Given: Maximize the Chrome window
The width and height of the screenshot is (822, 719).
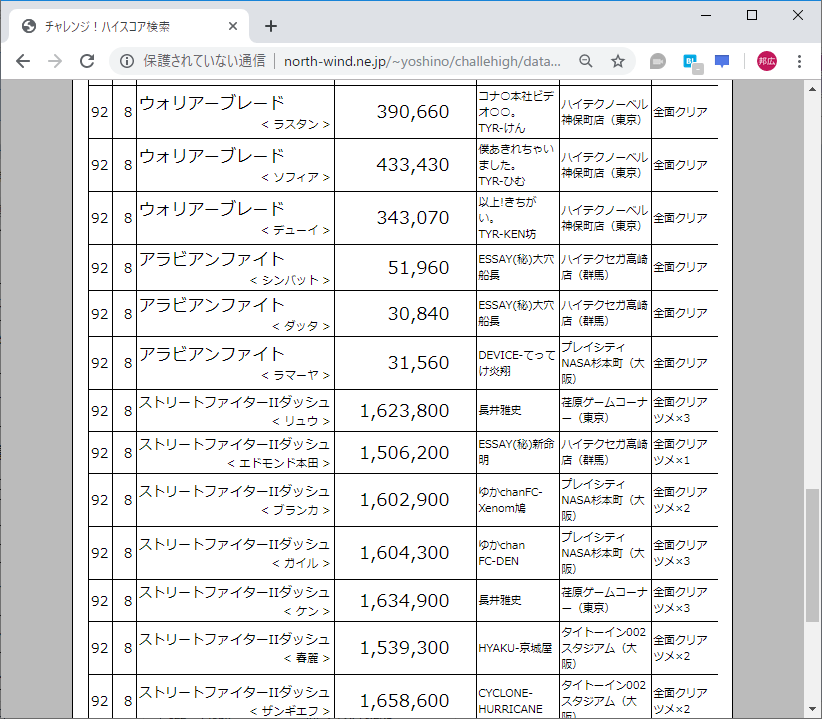Looking at the screenshot, I should [752, 15].
